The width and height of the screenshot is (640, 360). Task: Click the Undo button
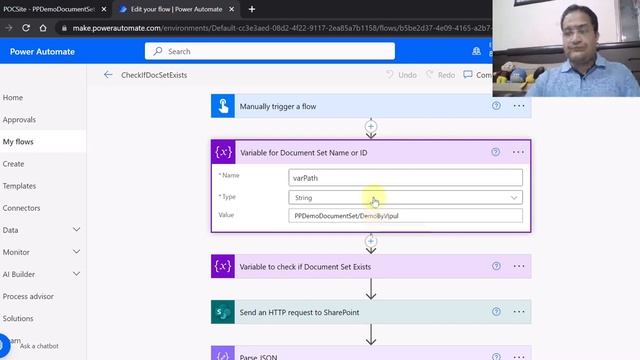tap(402, 75)
